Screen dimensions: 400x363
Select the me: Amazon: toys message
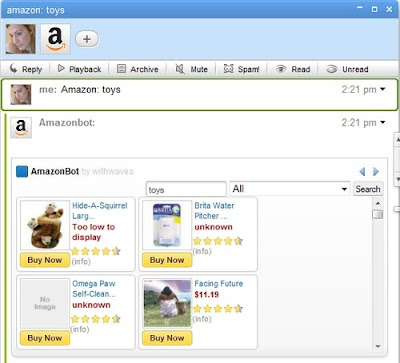click(199, 95)
